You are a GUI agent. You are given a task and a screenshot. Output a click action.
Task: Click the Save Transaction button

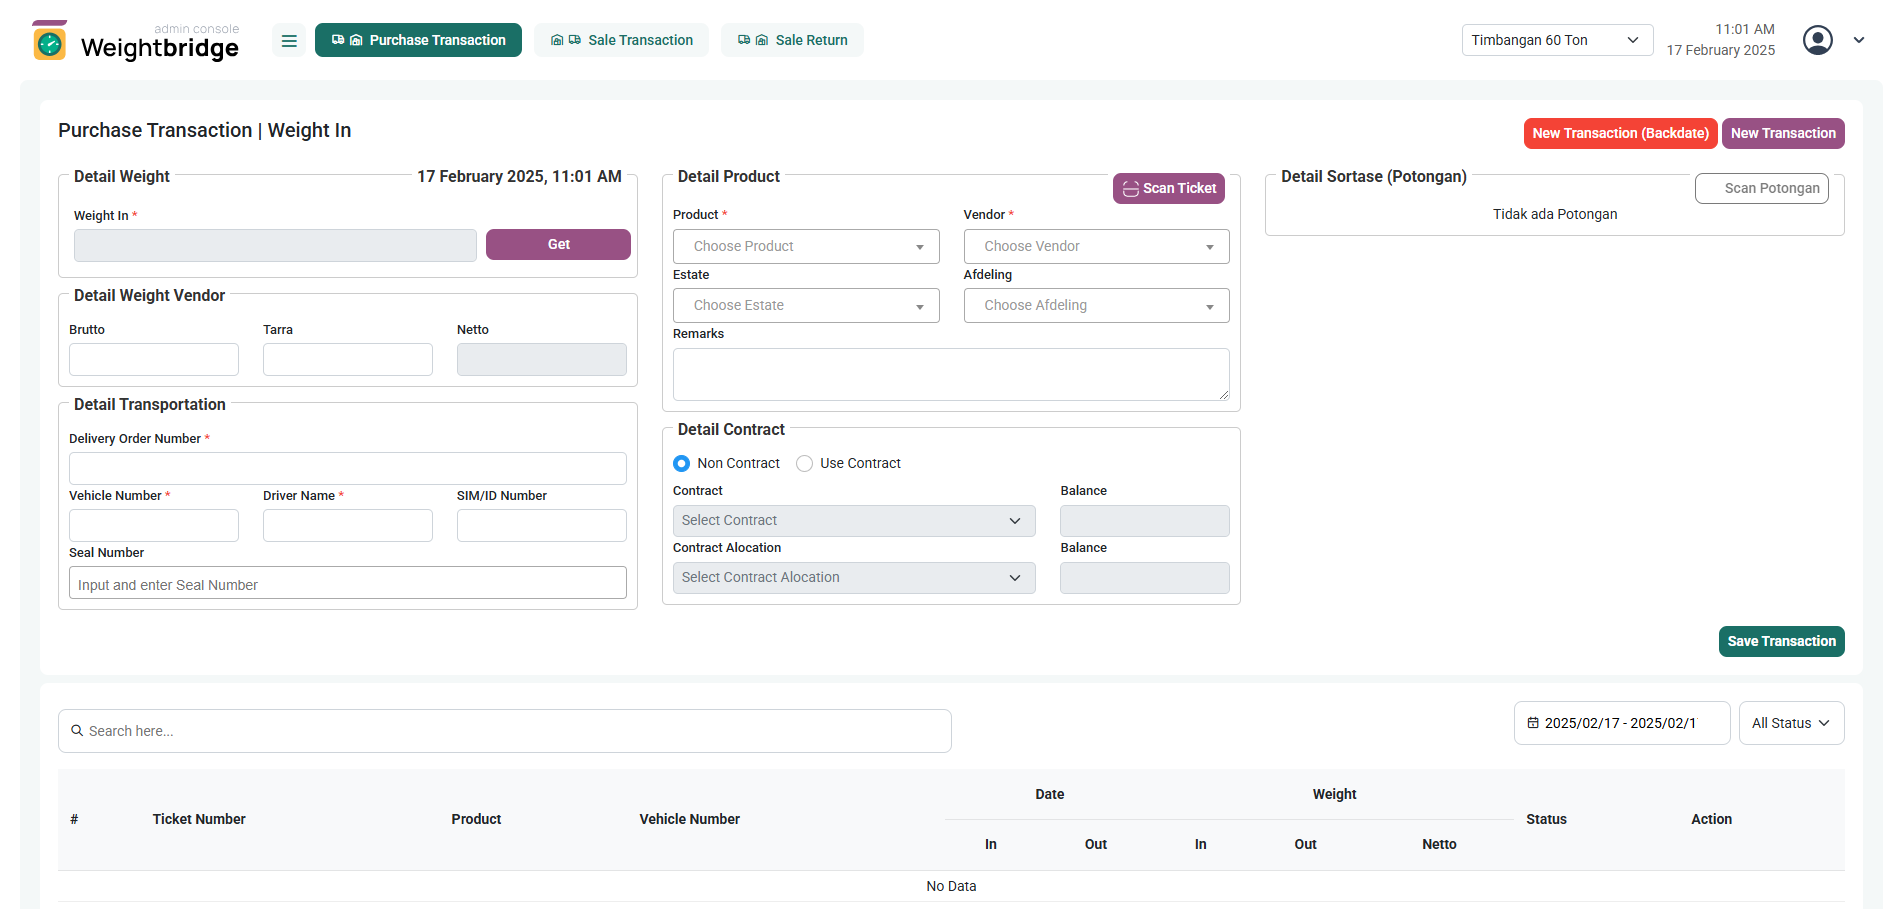tap(1781, 641)
